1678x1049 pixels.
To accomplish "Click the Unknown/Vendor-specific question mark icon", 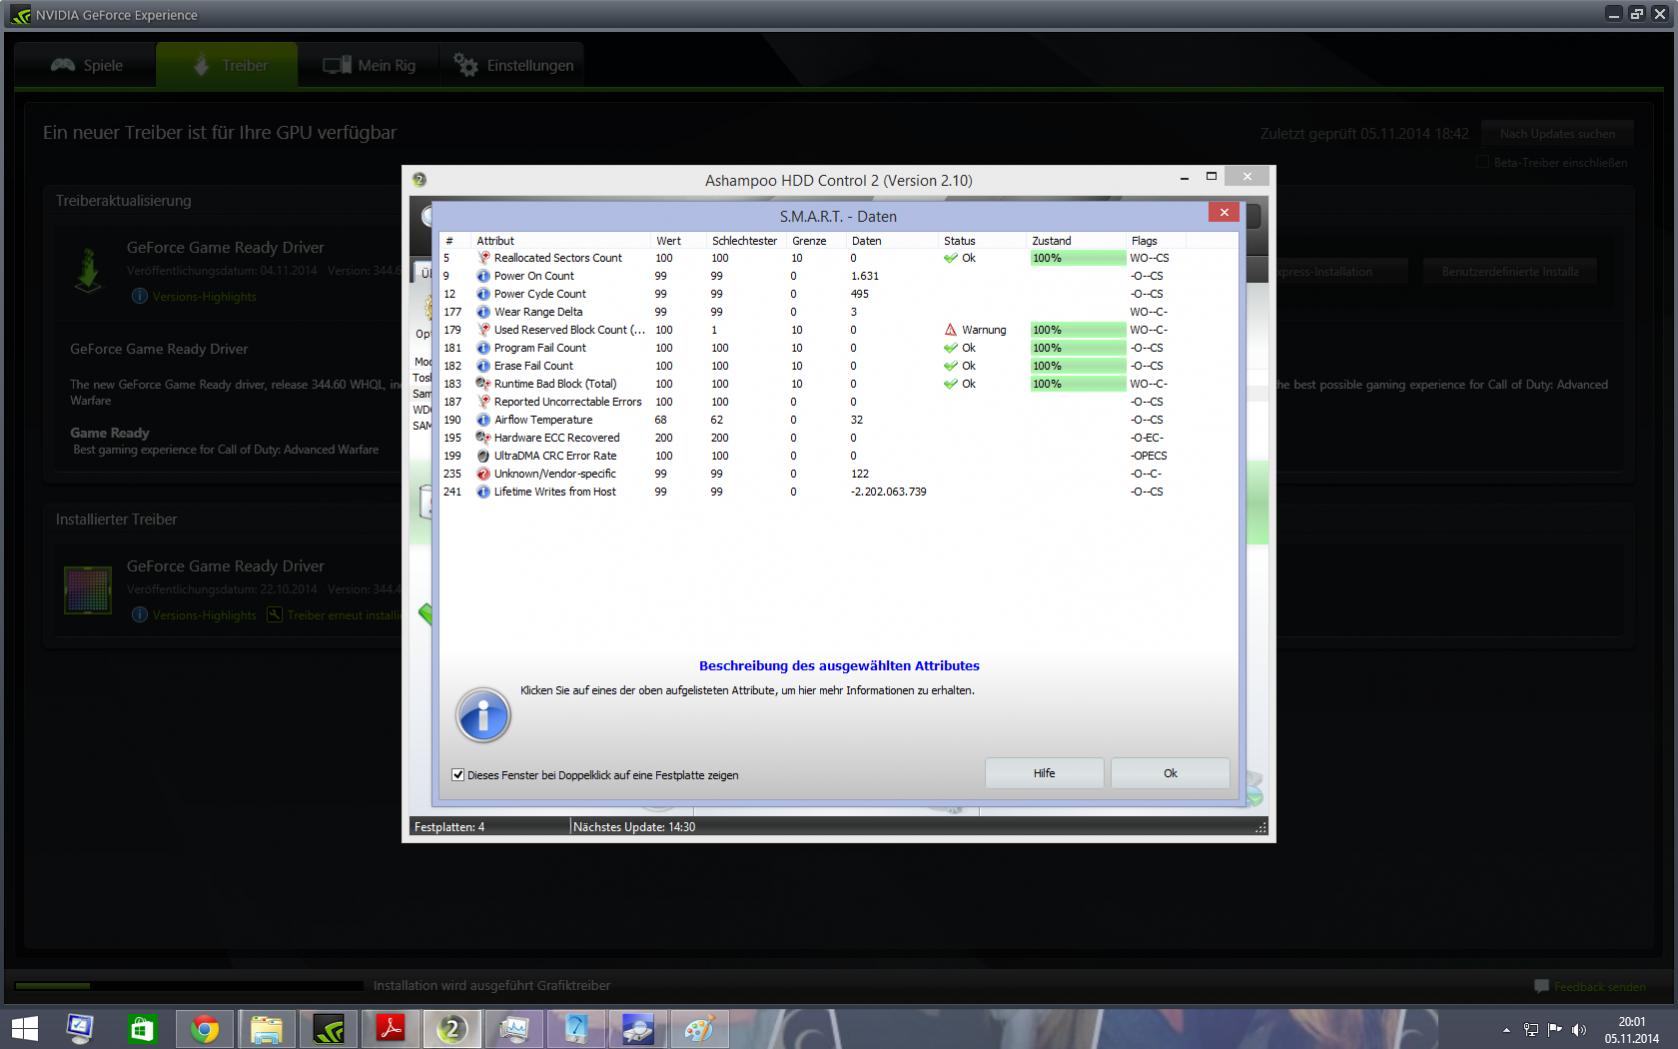I will tap(484, 474).
